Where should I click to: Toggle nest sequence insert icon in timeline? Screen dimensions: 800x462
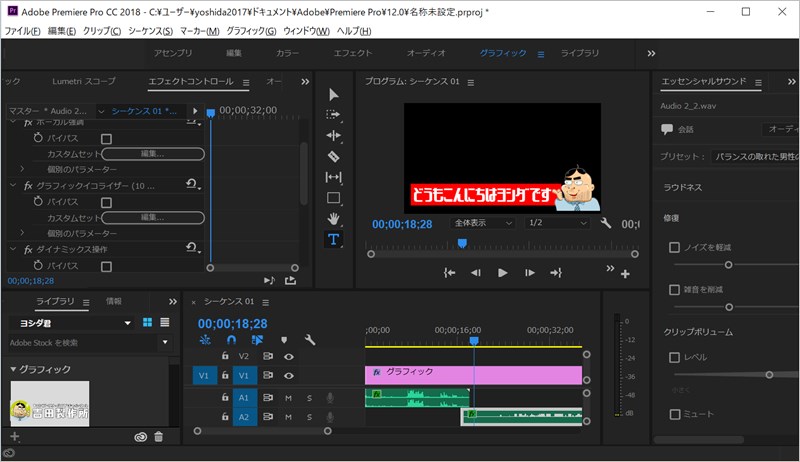click(205, 340)
